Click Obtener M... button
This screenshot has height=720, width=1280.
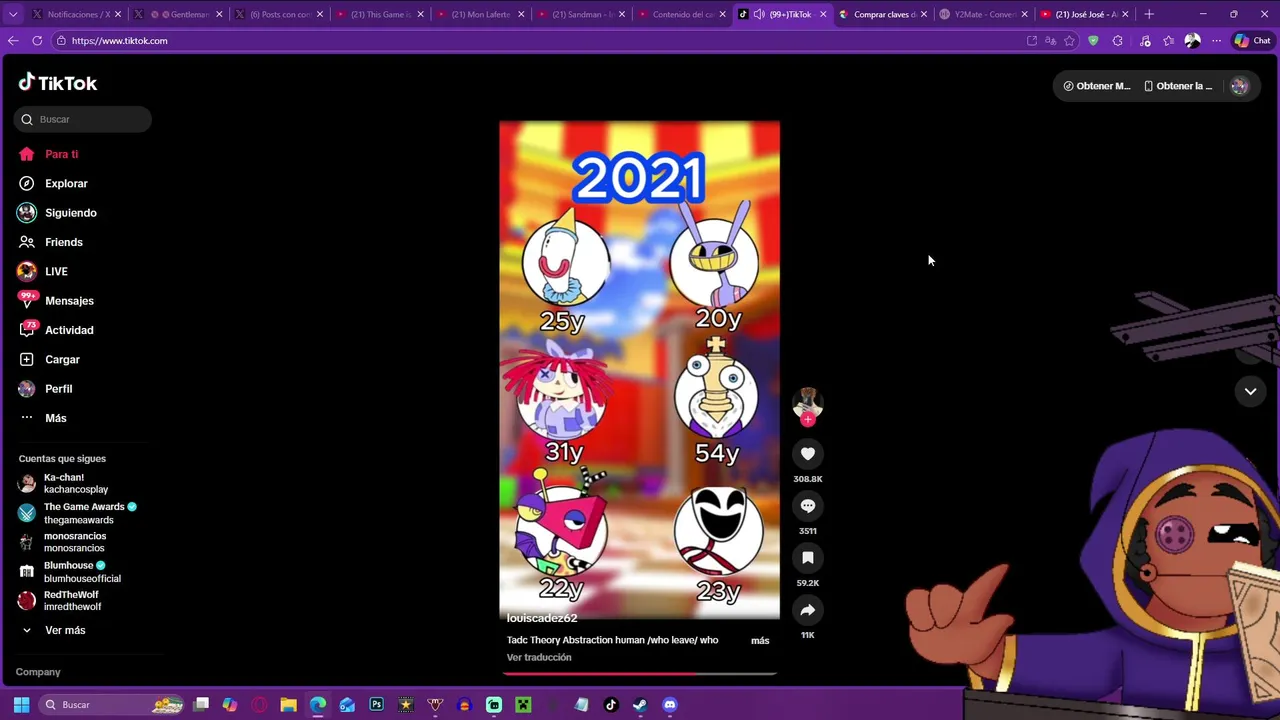click(1096, 86)
